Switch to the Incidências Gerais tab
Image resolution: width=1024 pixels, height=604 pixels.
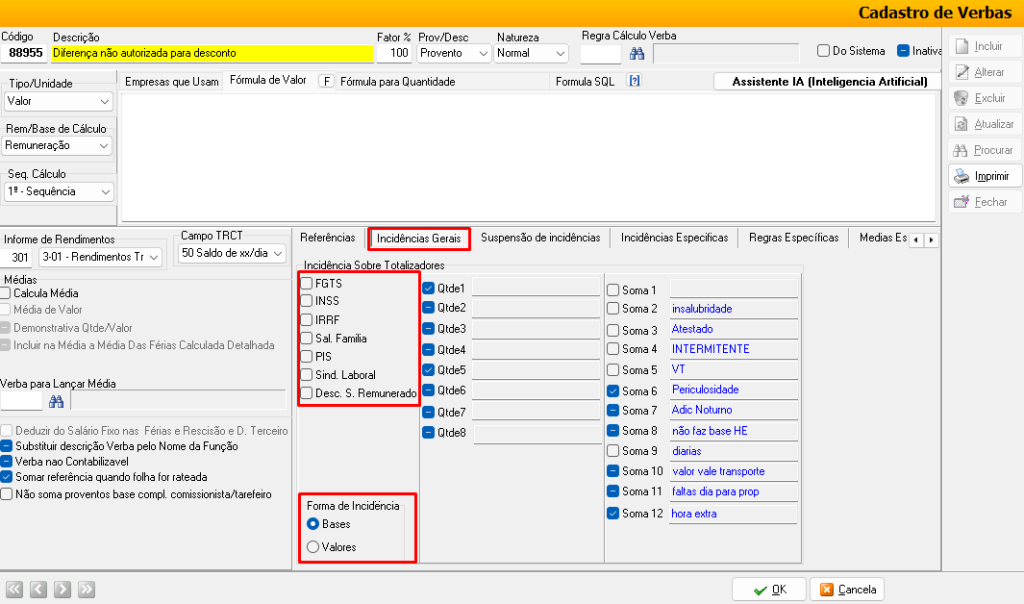[419, 238]
